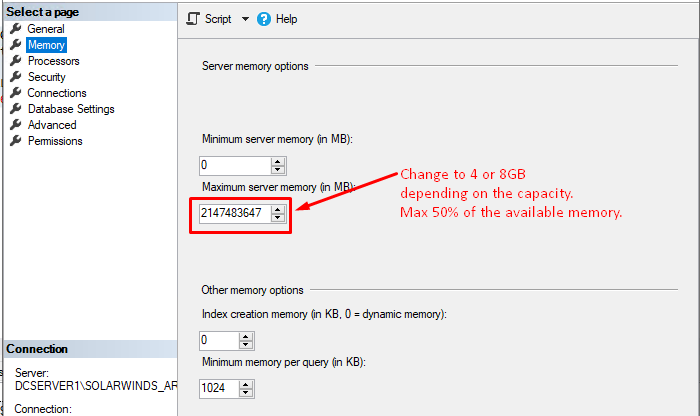
Task: Select the Security page label
Action: tap(46, 77)
